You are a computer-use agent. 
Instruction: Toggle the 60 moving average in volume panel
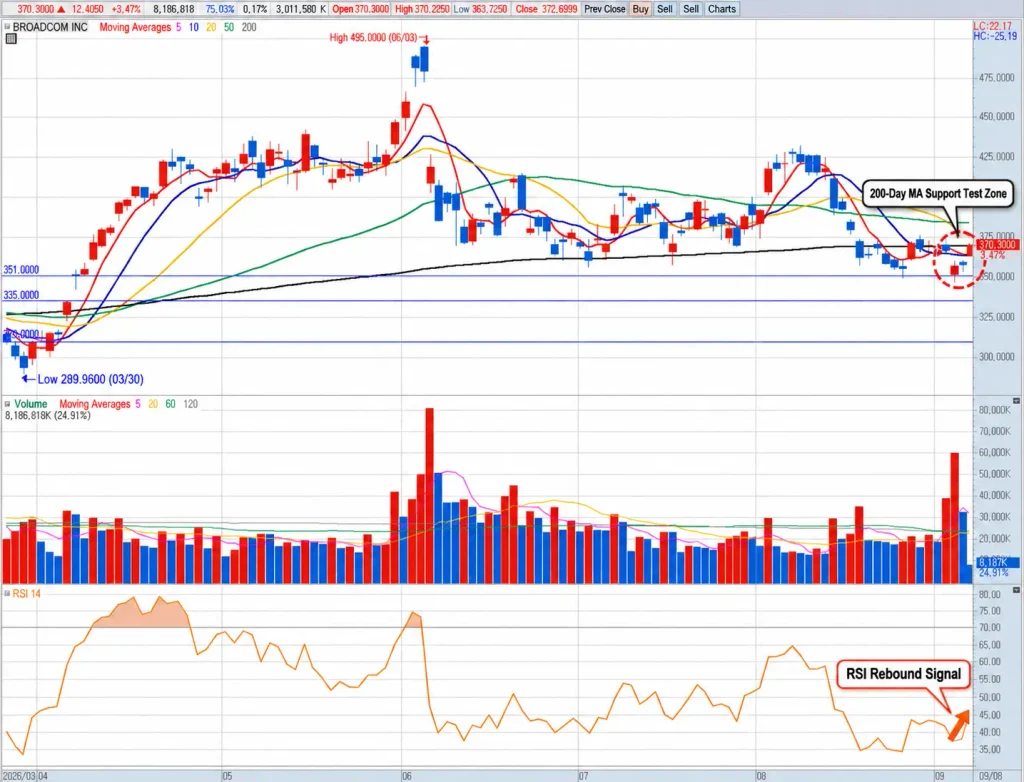point(170,404)
